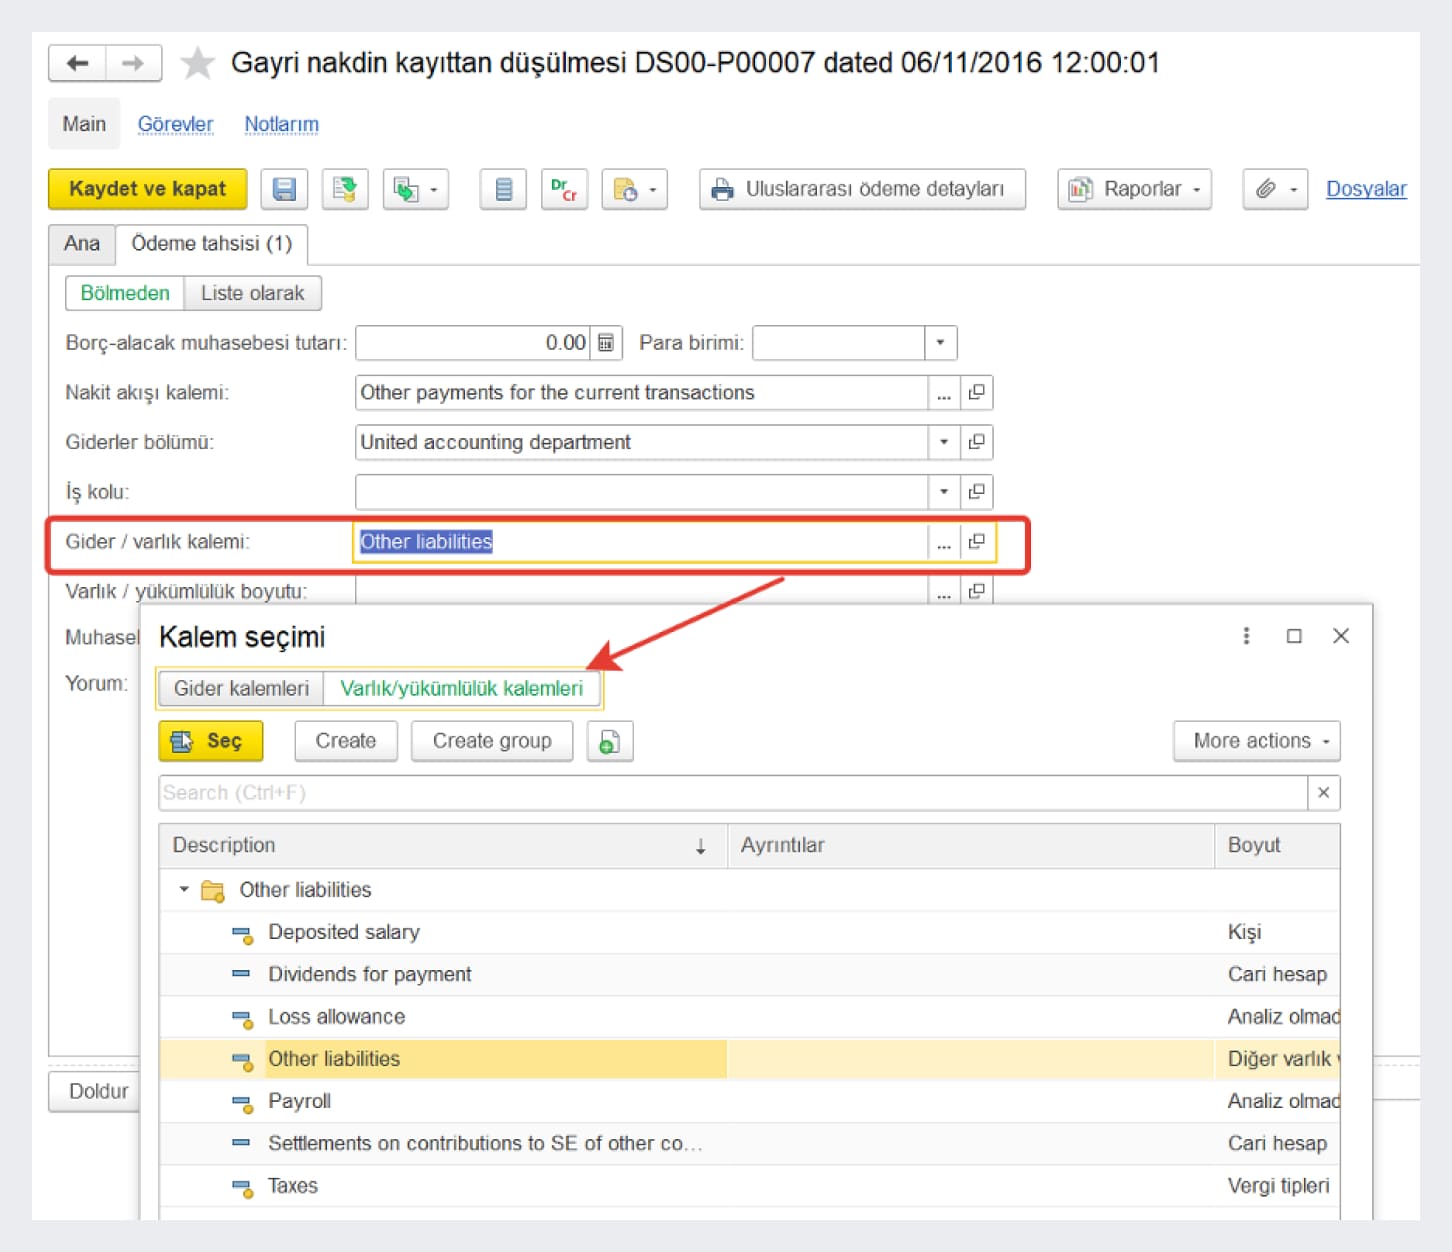Switch to the Ana tab
Image resolution: width=1452 pixels, height=1252 pixels.
pos(82,243)
